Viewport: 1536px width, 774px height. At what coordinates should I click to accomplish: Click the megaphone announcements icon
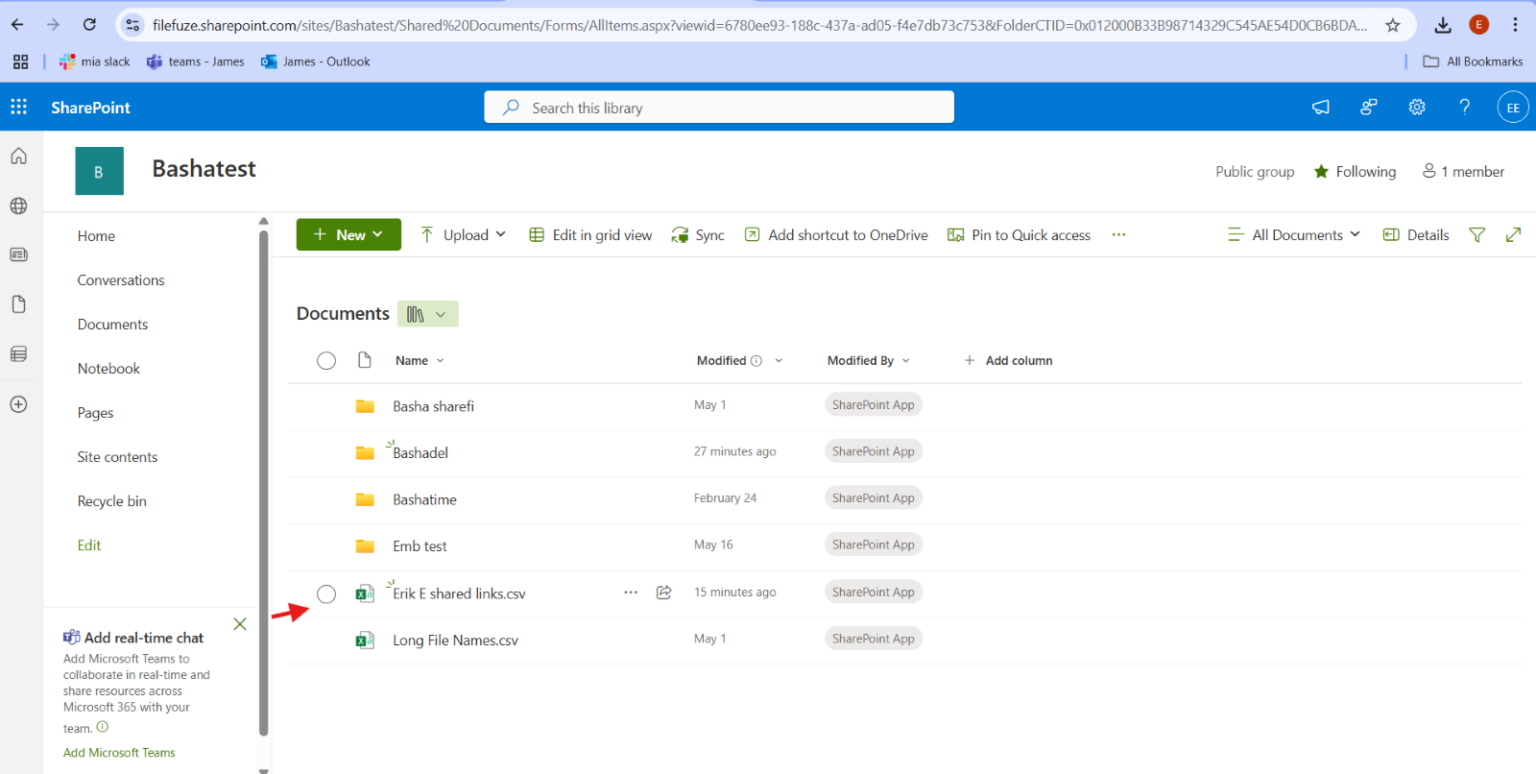pos(1320,107)
